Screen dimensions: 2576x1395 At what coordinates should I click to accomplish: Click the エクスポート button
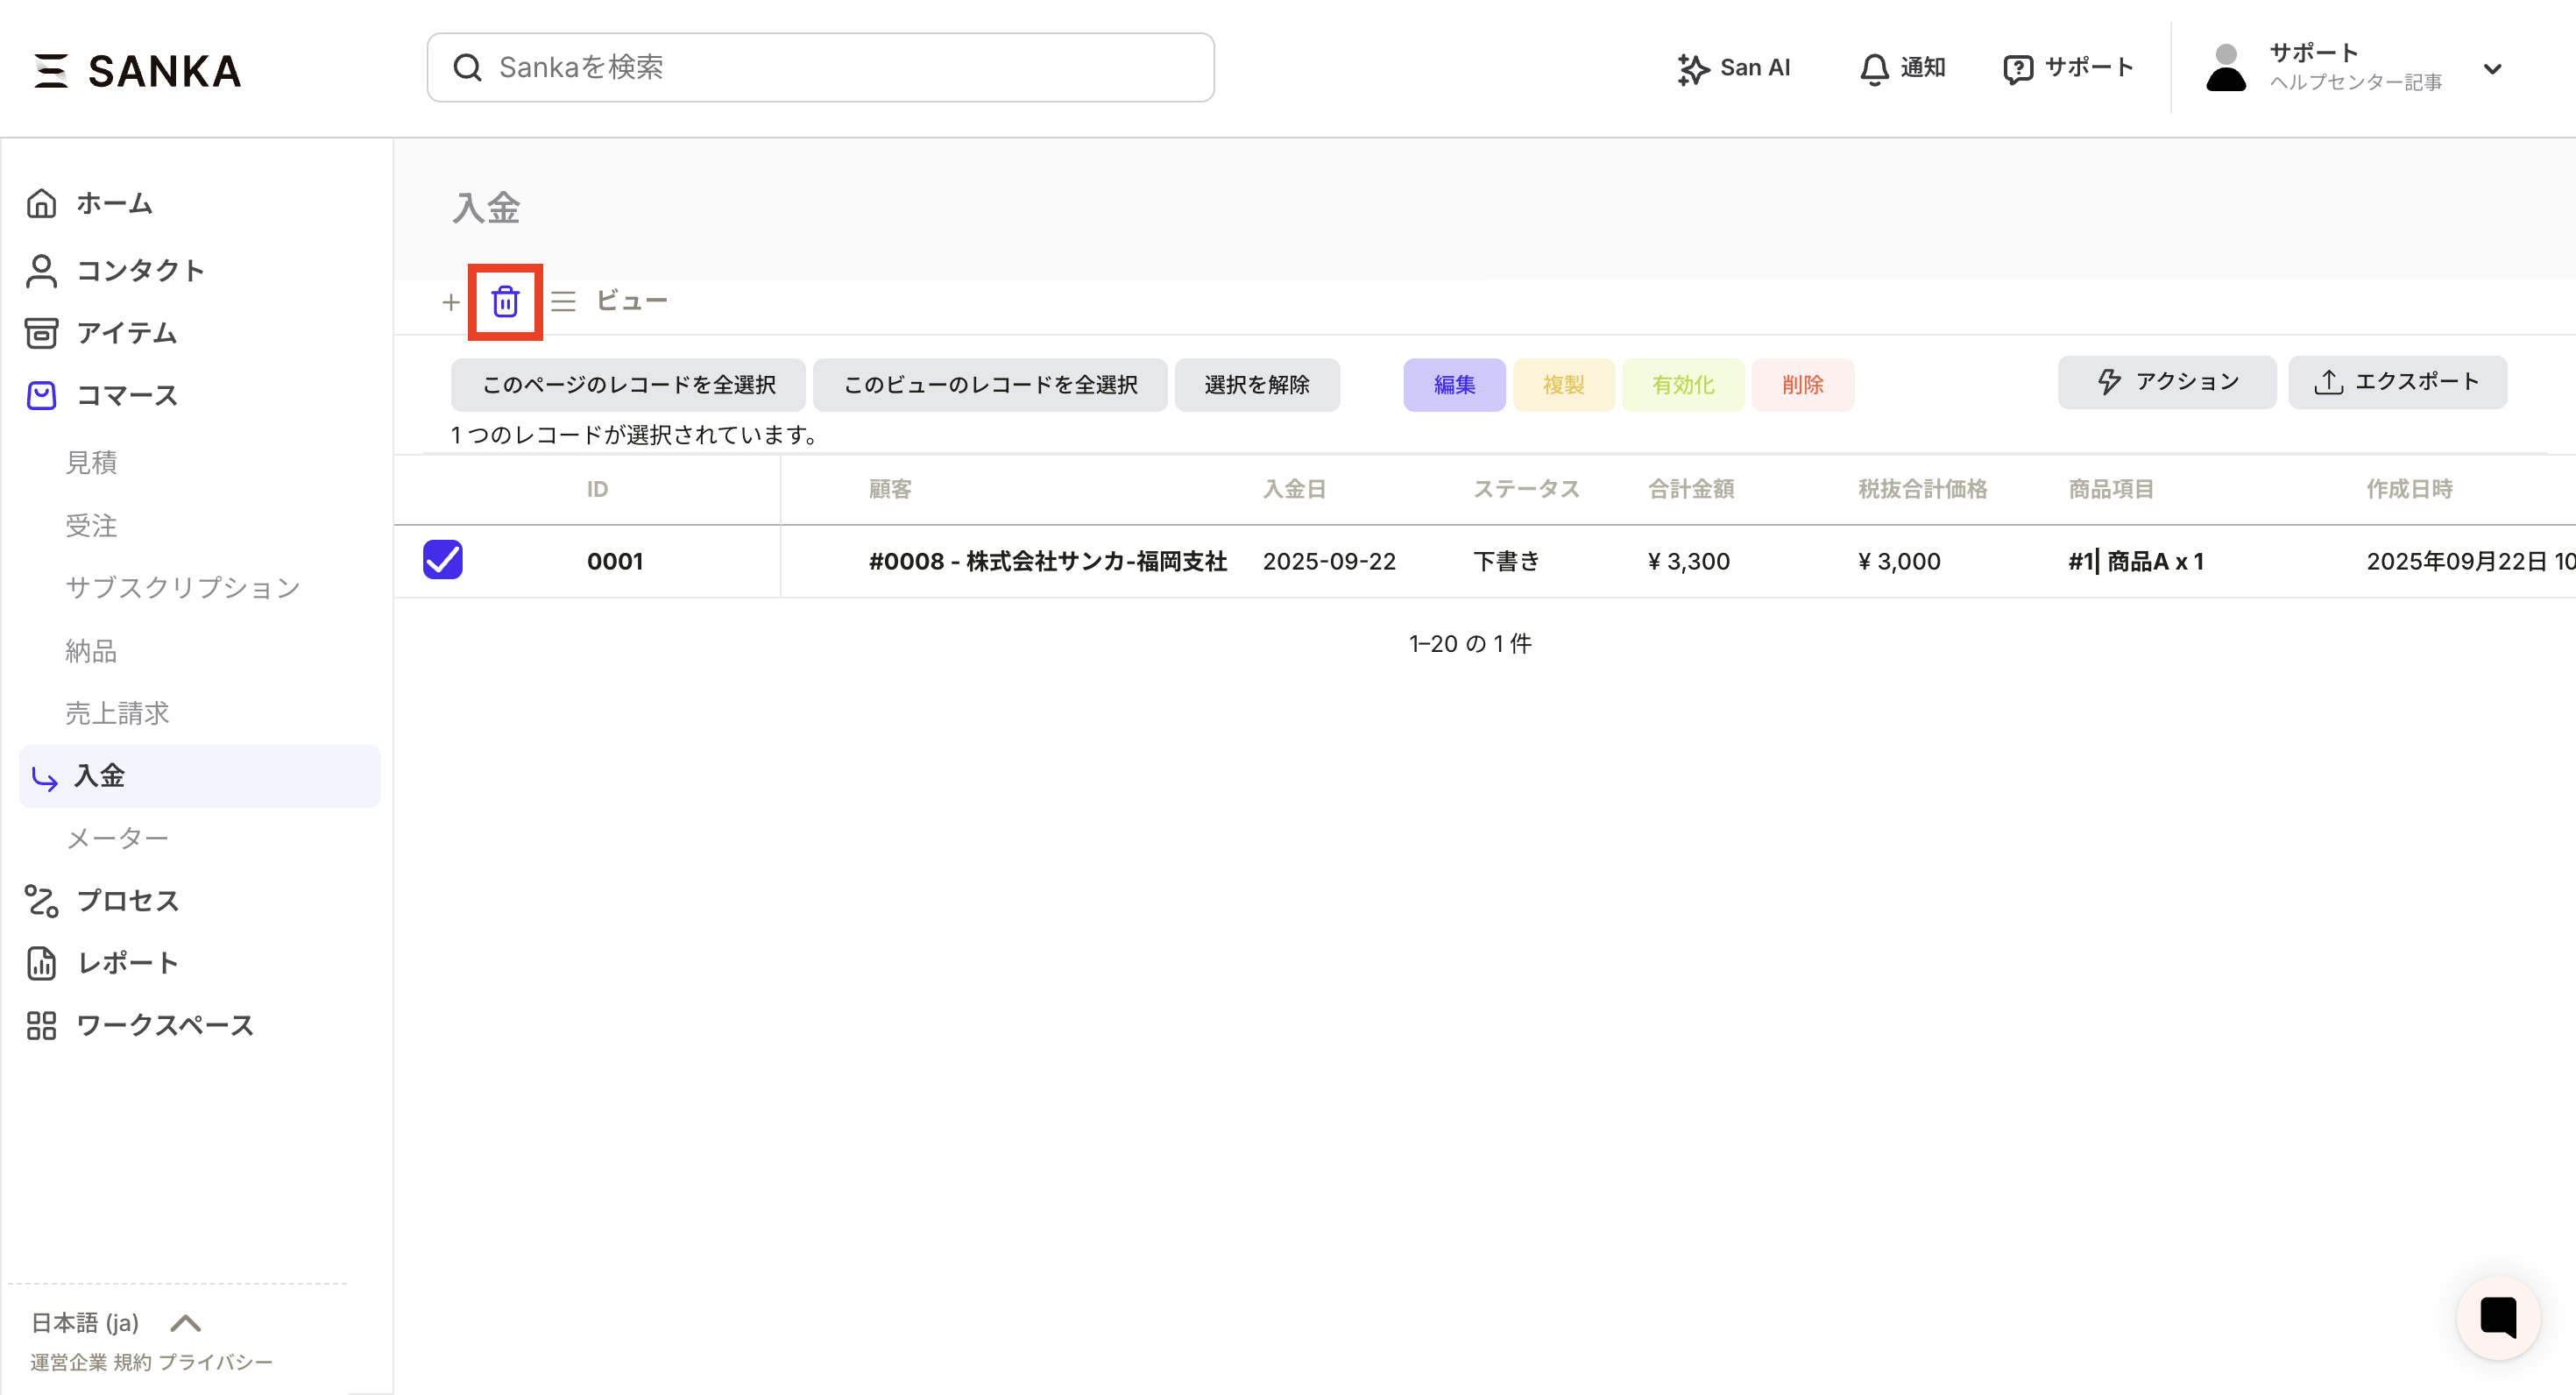point(2396,382)
